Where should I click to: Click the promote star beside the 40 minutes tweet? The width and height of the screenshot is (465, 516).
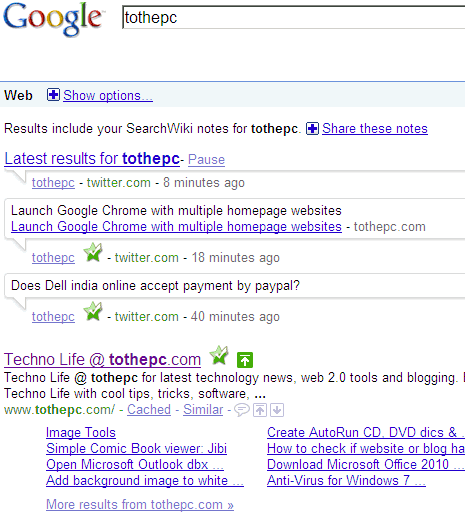(x=93, y=311)
